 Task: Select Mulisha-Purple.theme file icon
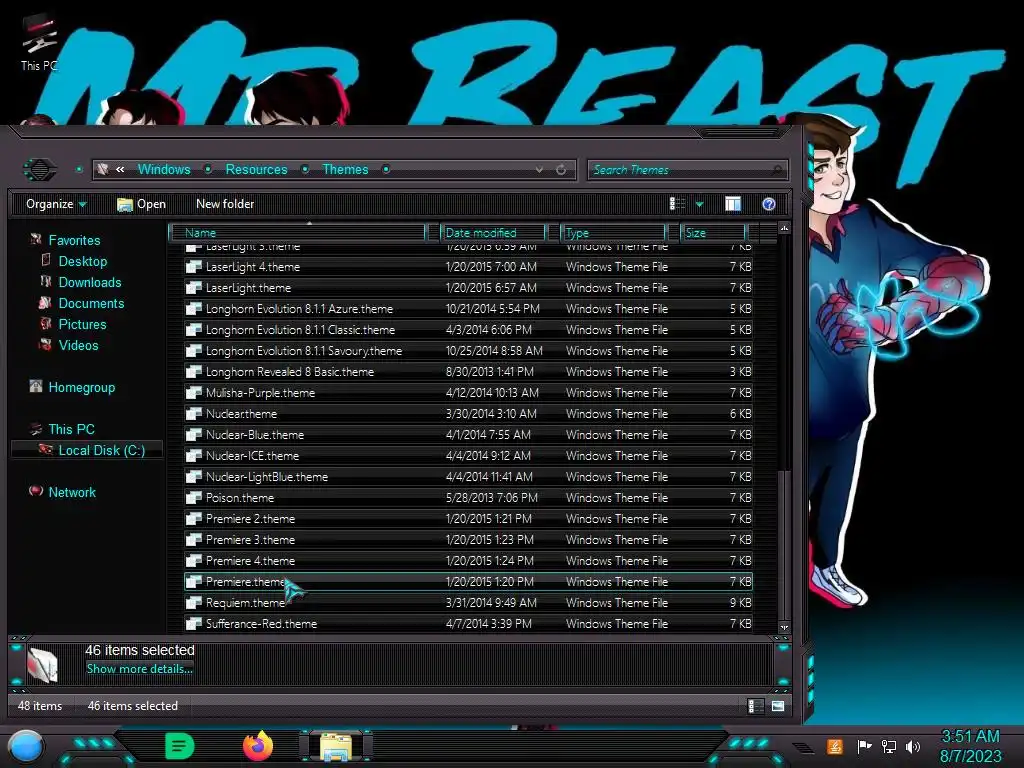coord(193,392)
